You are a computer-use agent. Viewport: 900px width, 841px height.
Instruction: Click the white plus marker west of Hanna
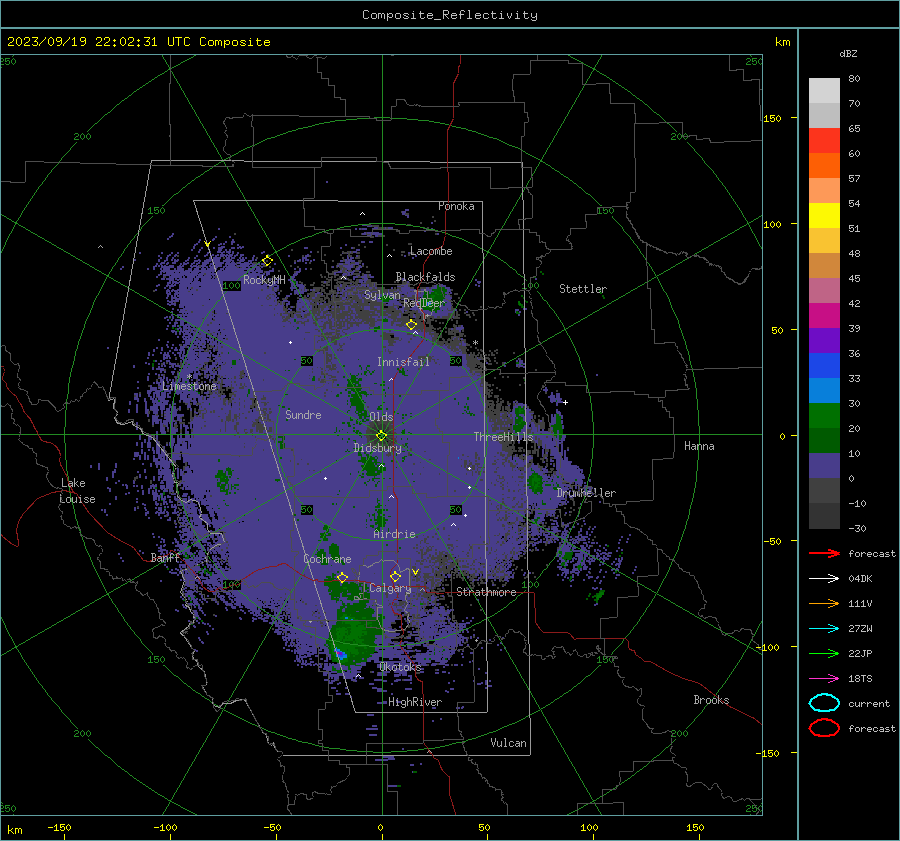point(565,402)
